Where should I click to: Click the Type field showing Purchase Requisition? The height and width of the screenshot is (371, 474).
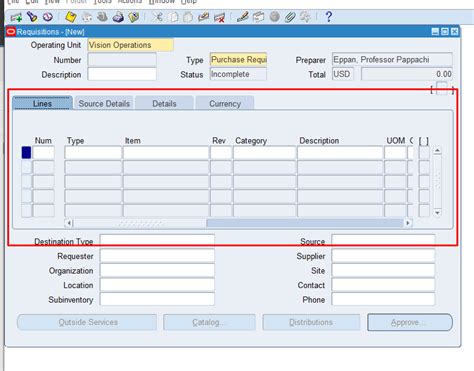pyautogui.click(x=238, y=60)
